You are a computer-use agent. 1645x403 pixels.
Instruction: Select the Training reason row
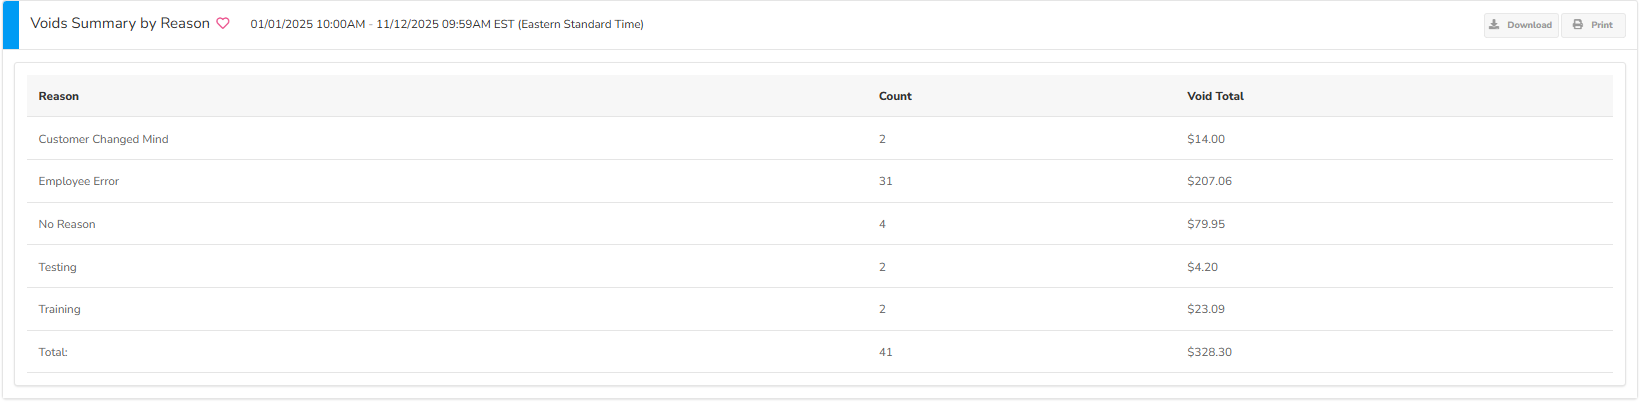pos(59,309)
